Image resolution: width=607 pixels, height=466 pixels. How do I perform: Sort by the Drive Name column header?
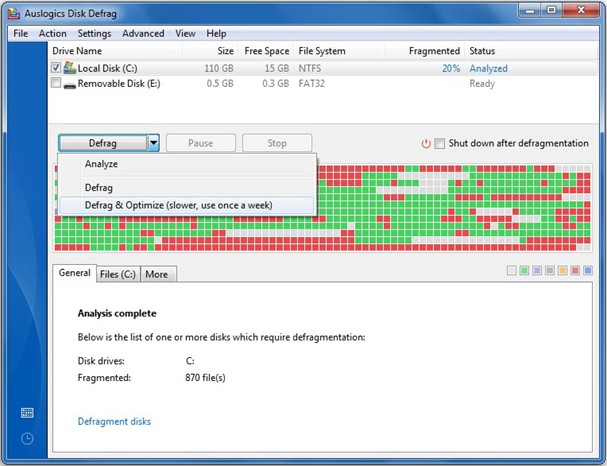(115, 51)
